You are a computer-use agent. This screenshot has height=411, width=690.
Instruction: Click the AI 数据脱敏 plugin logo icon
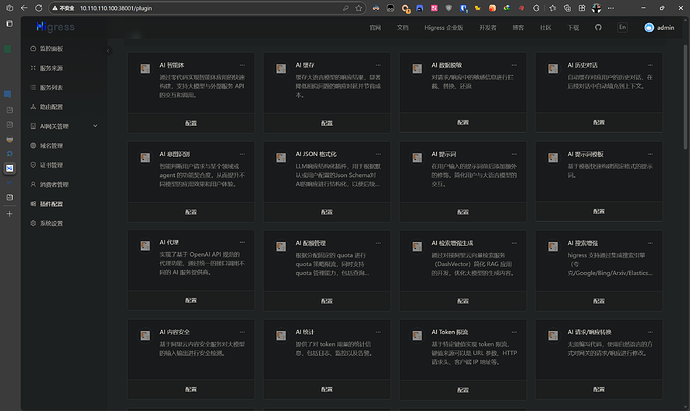(x=417, y=69)
